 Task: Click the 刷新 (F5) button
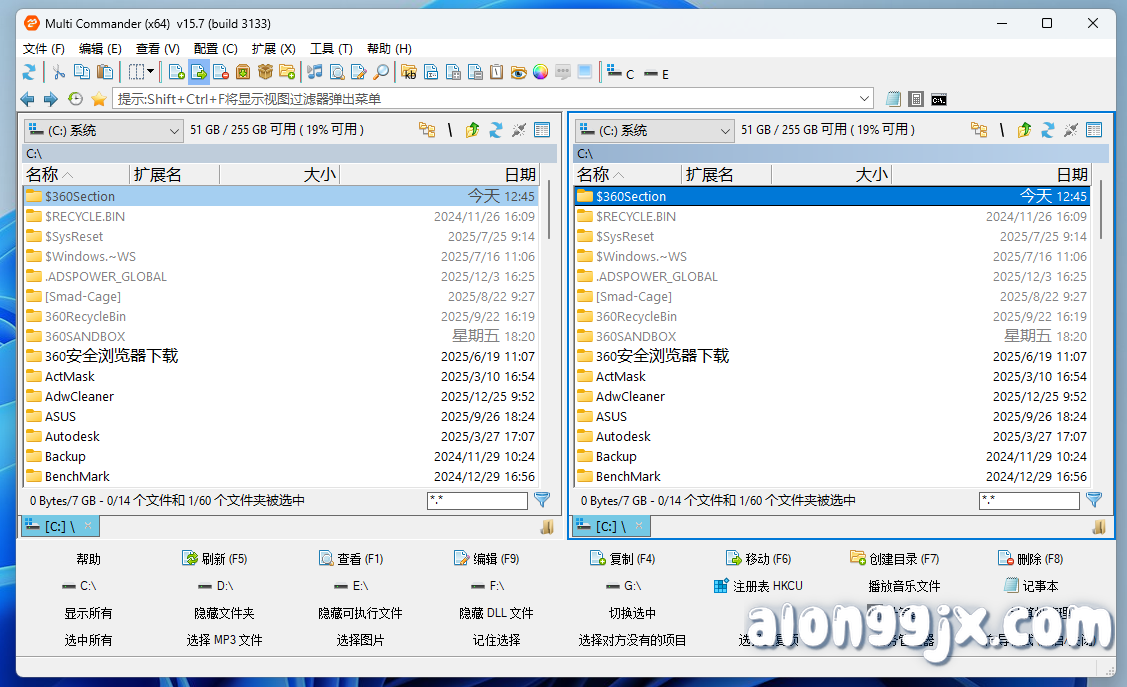point(216,559)
